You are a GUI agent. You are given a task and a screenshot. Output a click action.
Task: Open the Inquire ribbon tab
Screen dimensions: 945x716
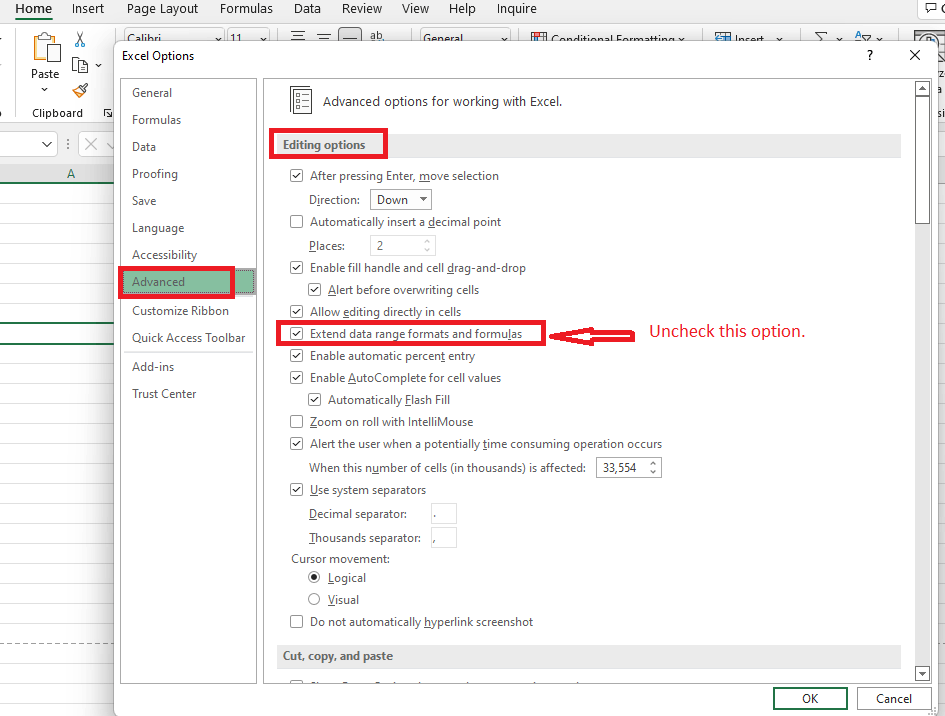pyautogui.click(x=516, y=9)
